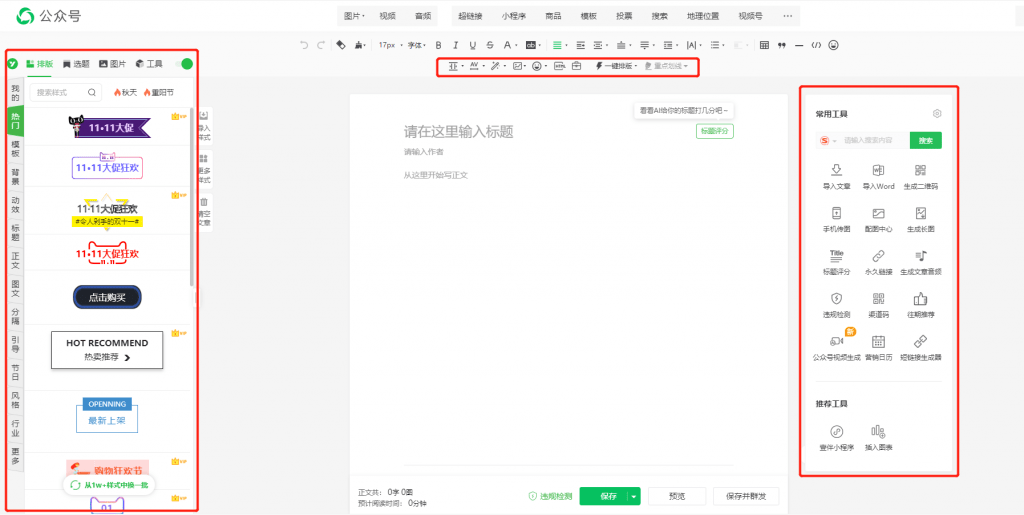Open 短链接生成器 short link tool

click(x=921, y=348)
